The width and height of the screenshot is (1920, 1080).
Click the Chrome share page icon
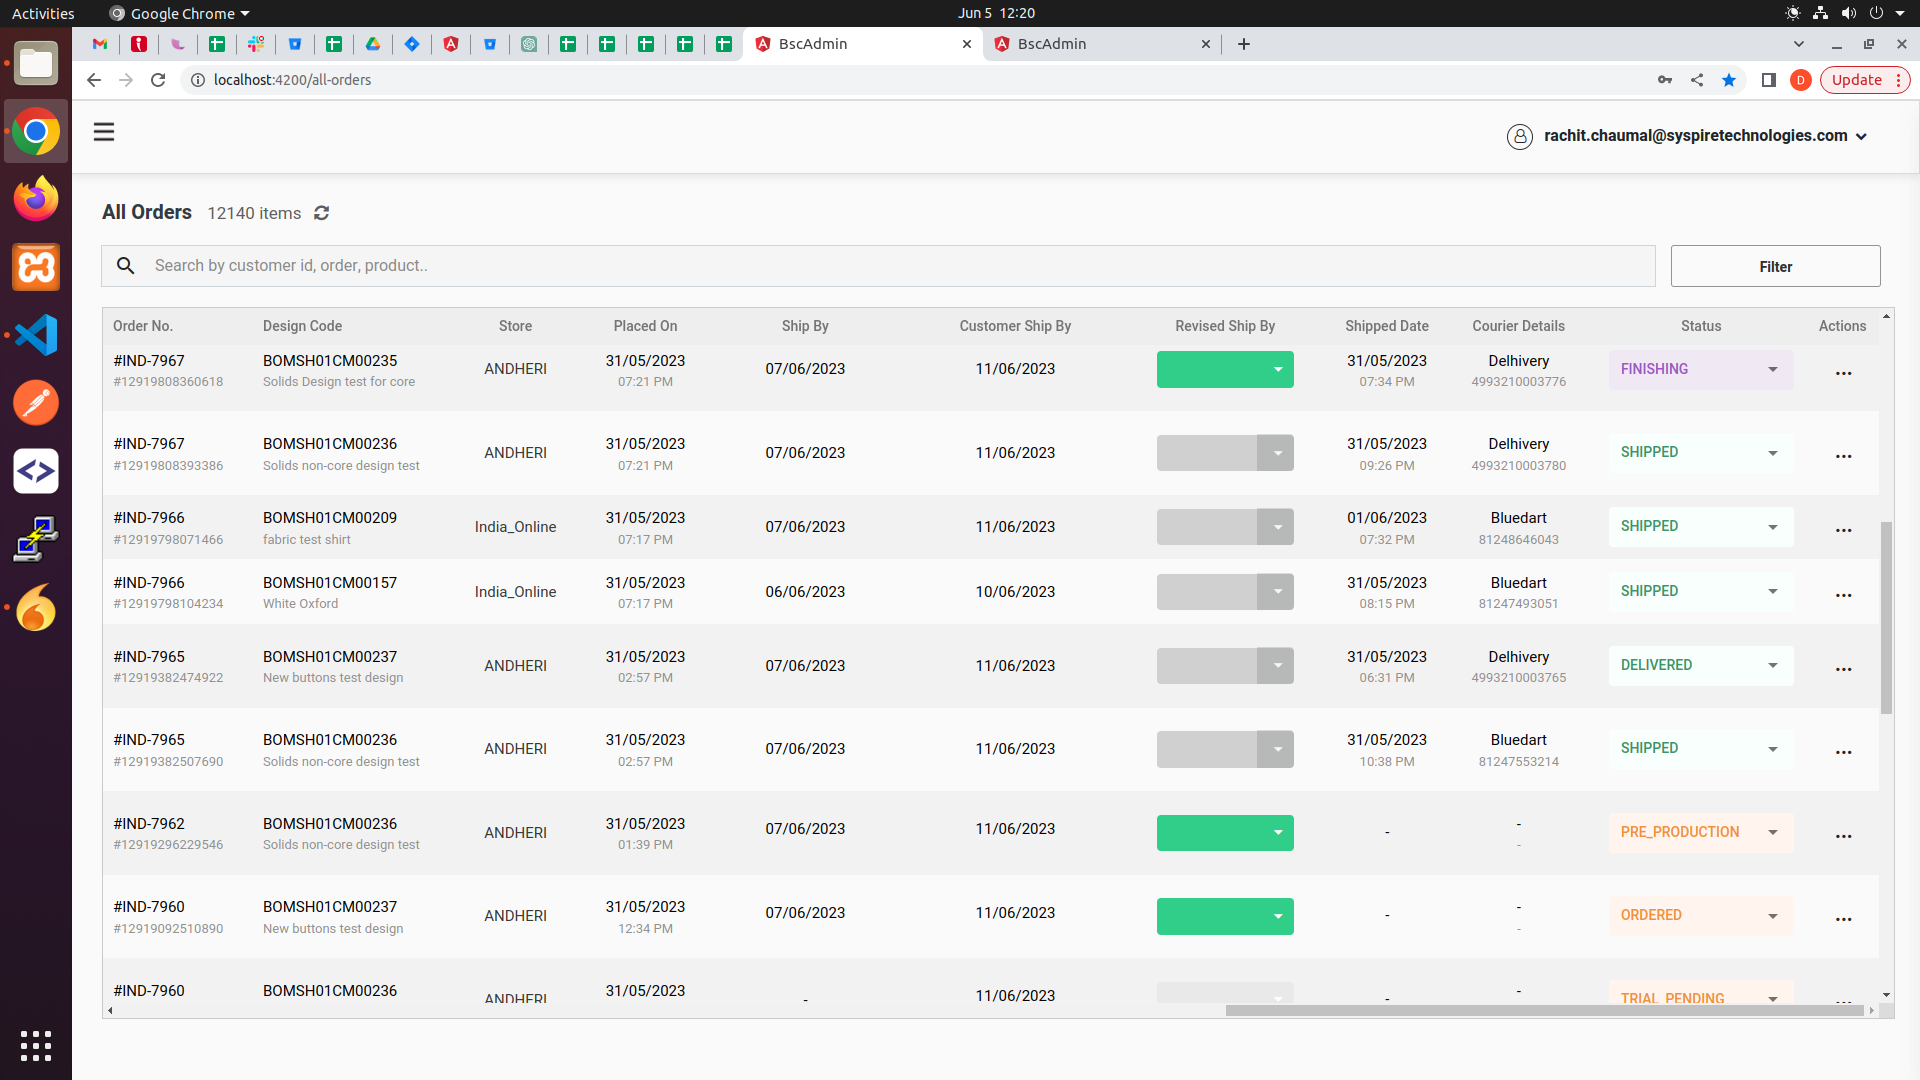tap(1697, 80)
